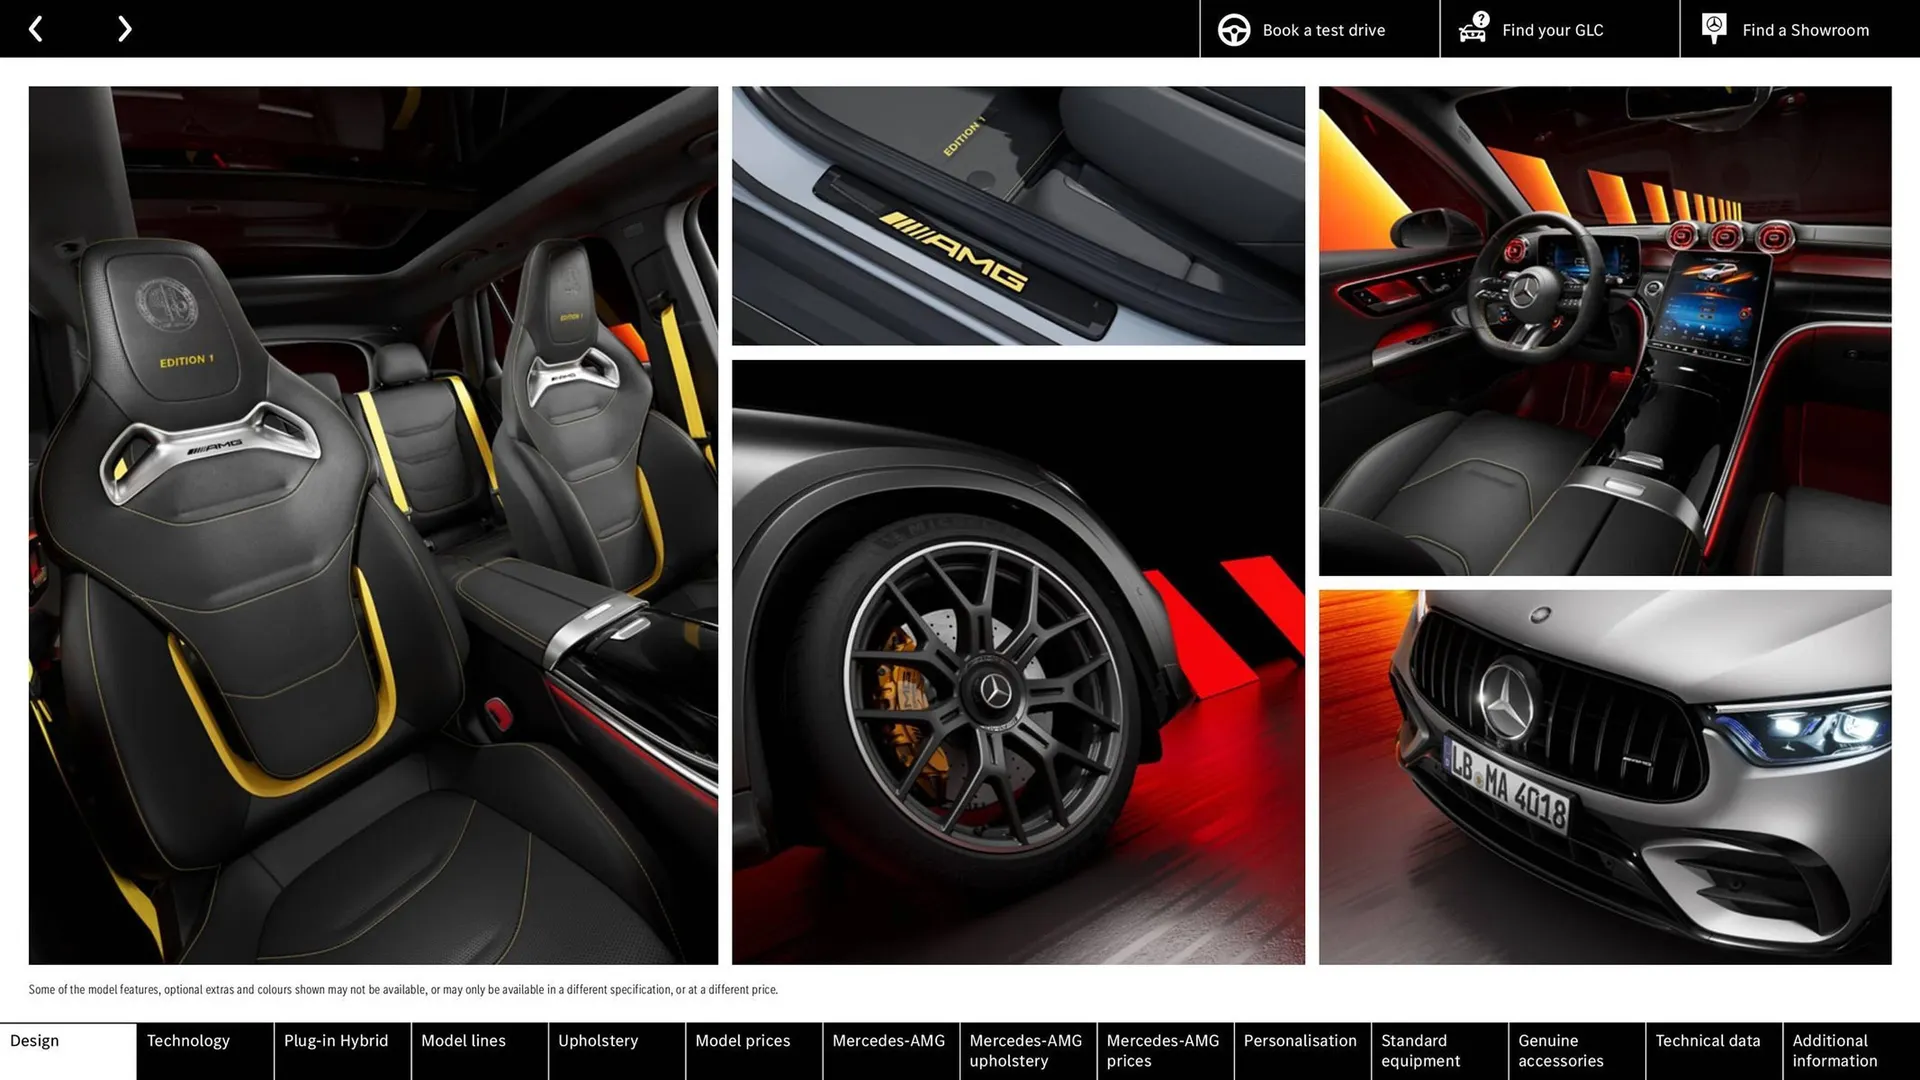Screen dimensions: 1920x1080
Task: Click the steering wheel test drive icon
Action: [x=1233, y=29]
